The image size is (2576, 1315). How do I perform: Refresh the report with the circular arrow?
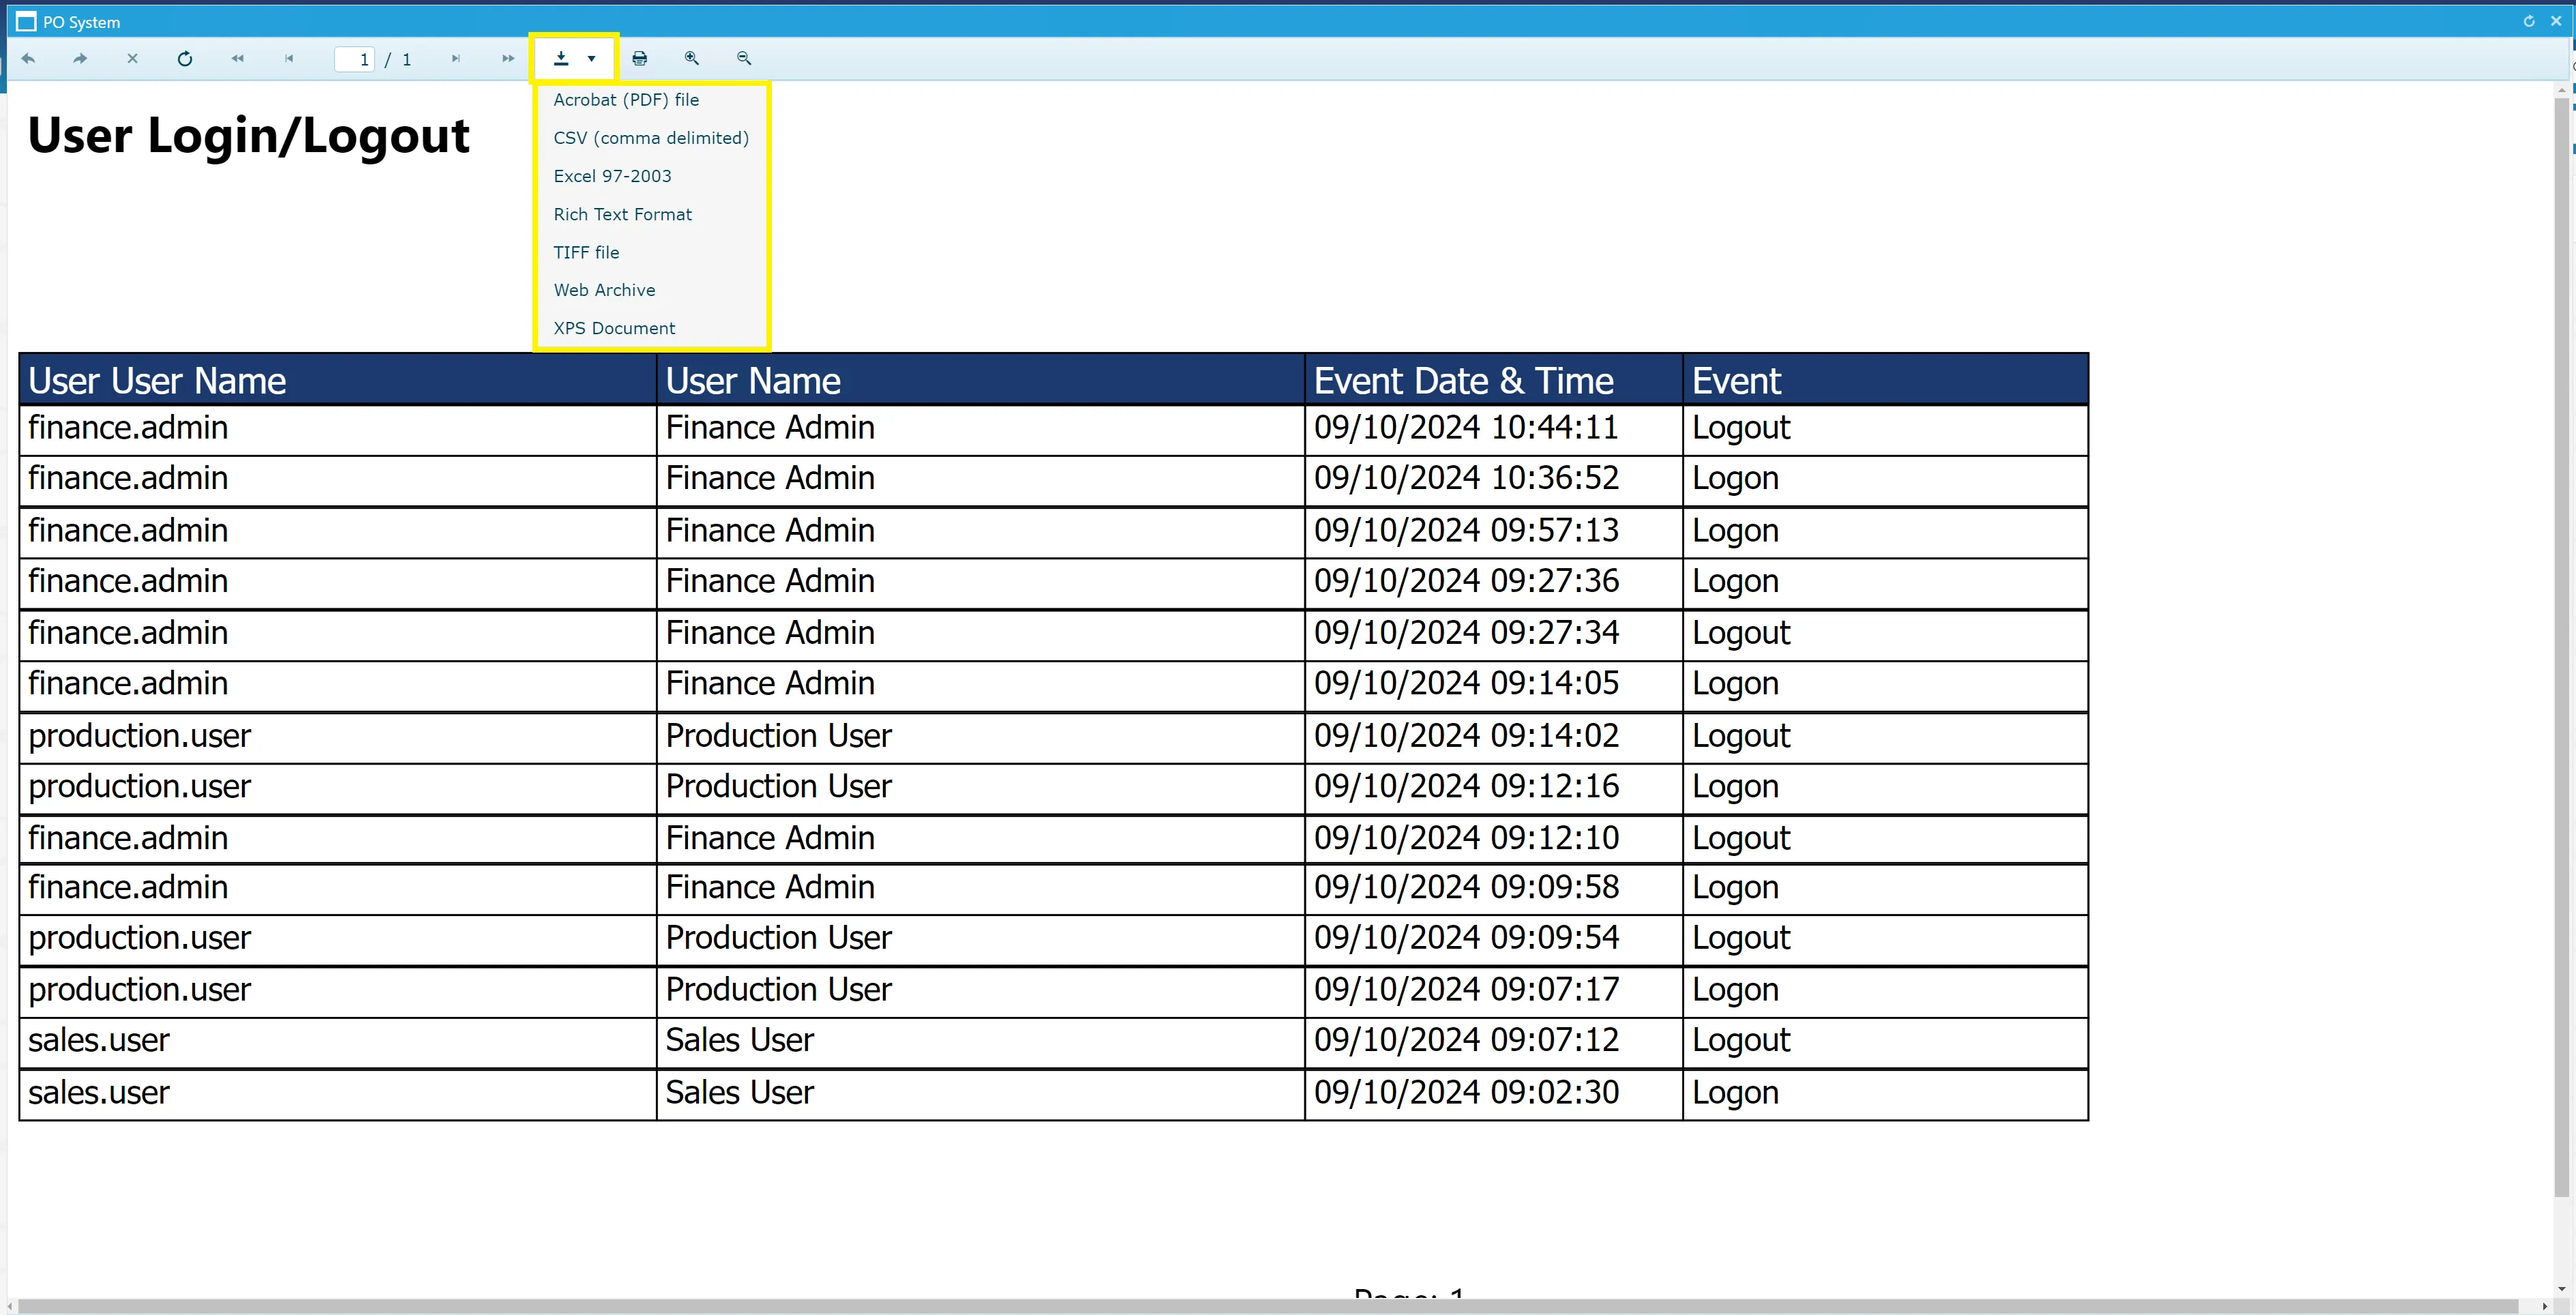[185, 59]
